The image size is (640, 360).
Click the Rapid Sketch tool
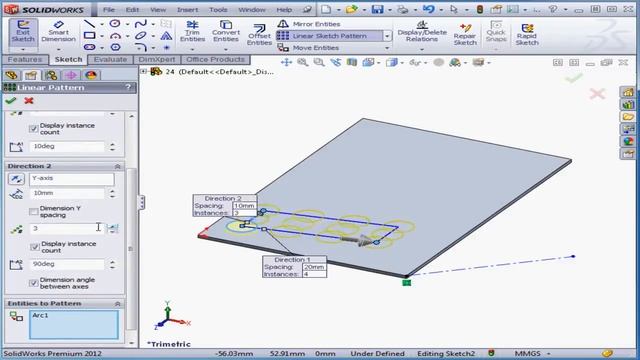coord(527,34)
